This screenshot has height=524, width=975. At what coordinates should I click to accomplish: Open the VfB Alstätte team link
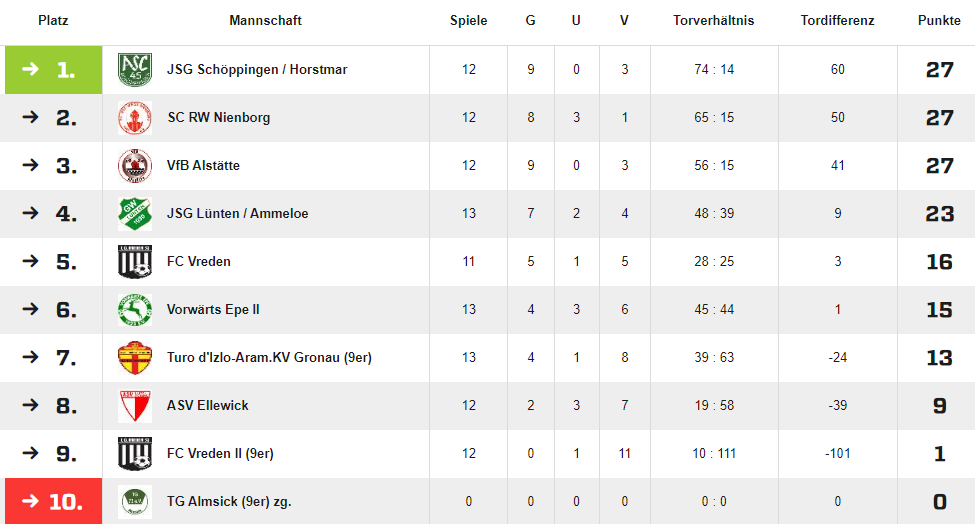click(203, 165)
